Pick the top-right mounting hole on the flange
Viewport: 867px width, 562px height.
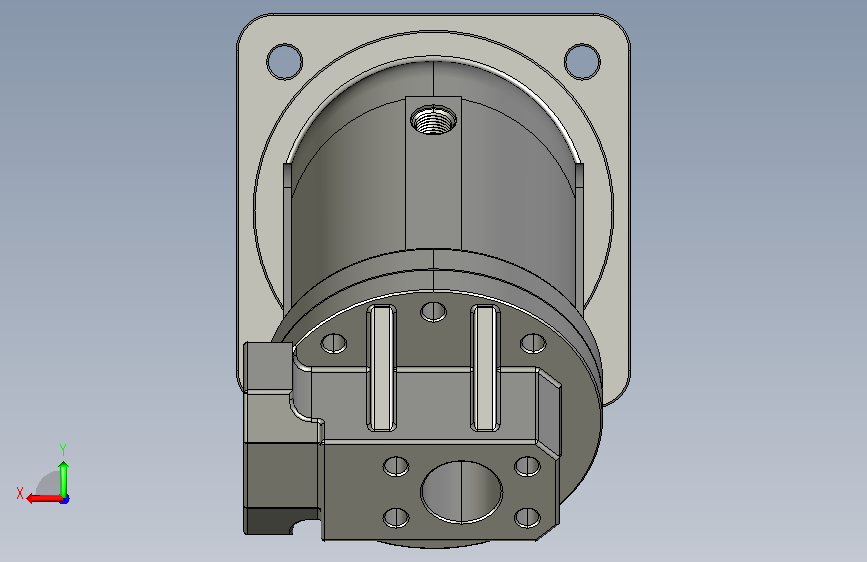point(582,61)
